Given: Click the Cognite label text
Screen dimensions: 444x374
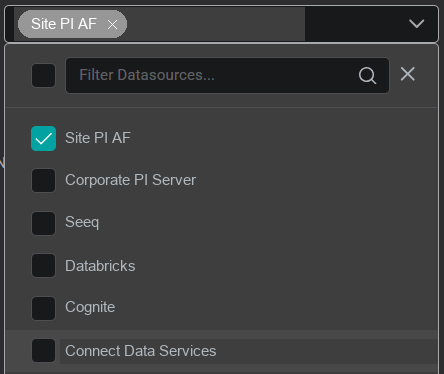Looking at the screenshot, I should click(90, 307).
